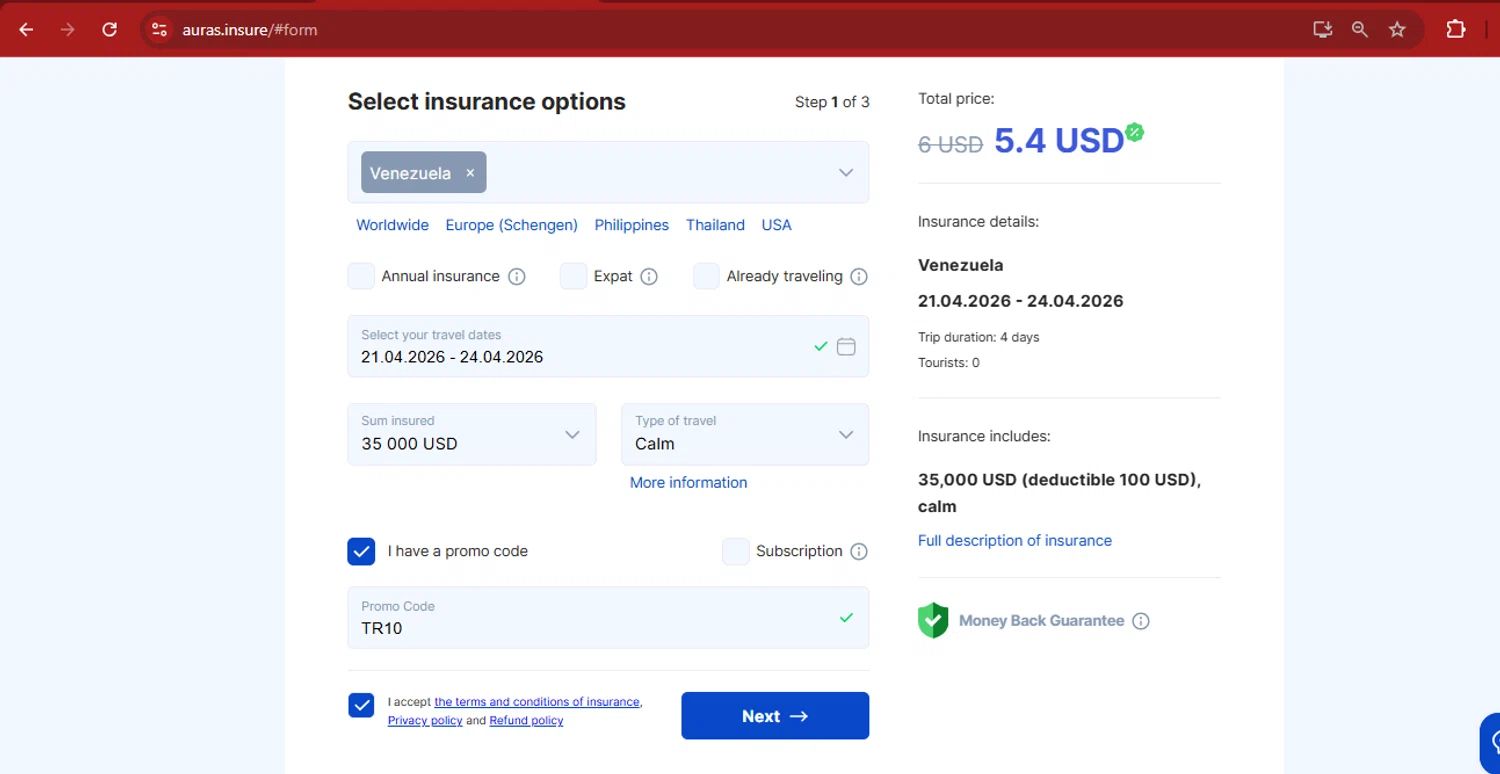Open the browser extensions puzzle icon

tap(1456, 30)
